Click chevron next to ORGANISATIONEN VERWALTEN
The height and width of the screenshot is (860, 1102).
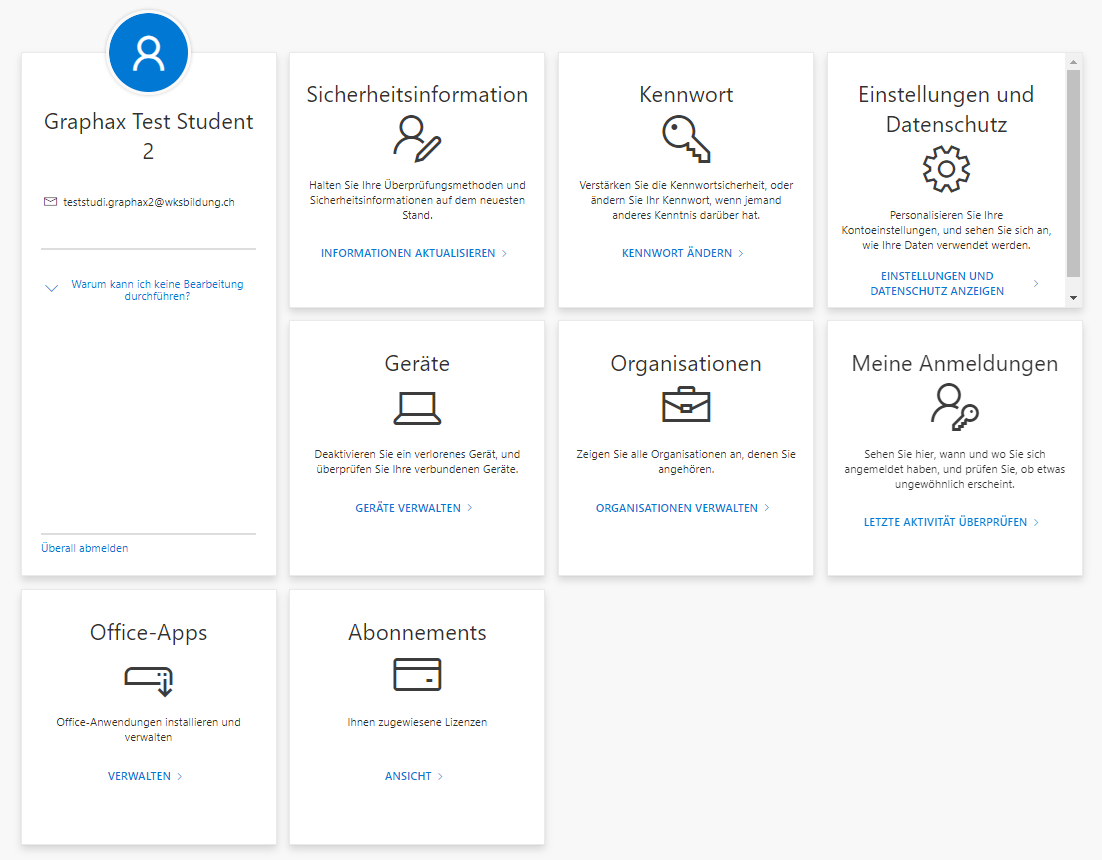click(767, 507)
